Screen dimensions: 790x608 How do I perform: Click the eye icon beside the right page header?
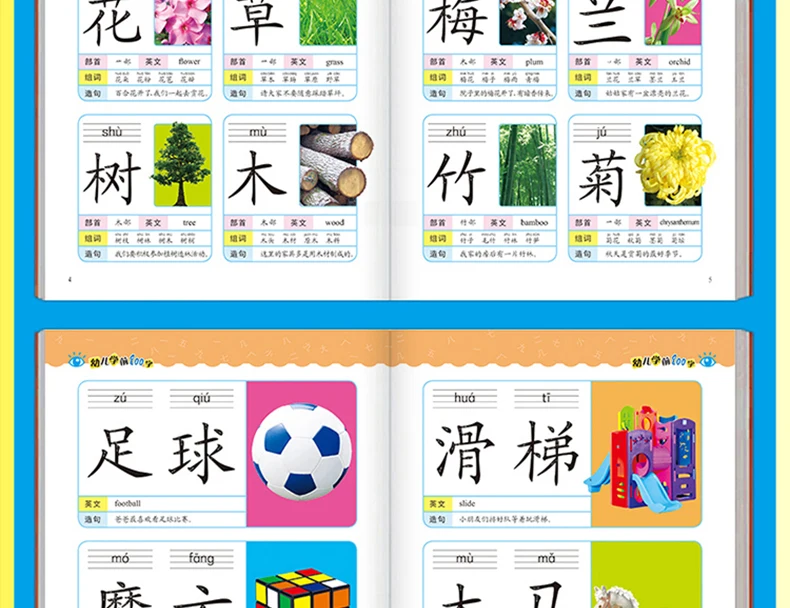tap(707, 360)
